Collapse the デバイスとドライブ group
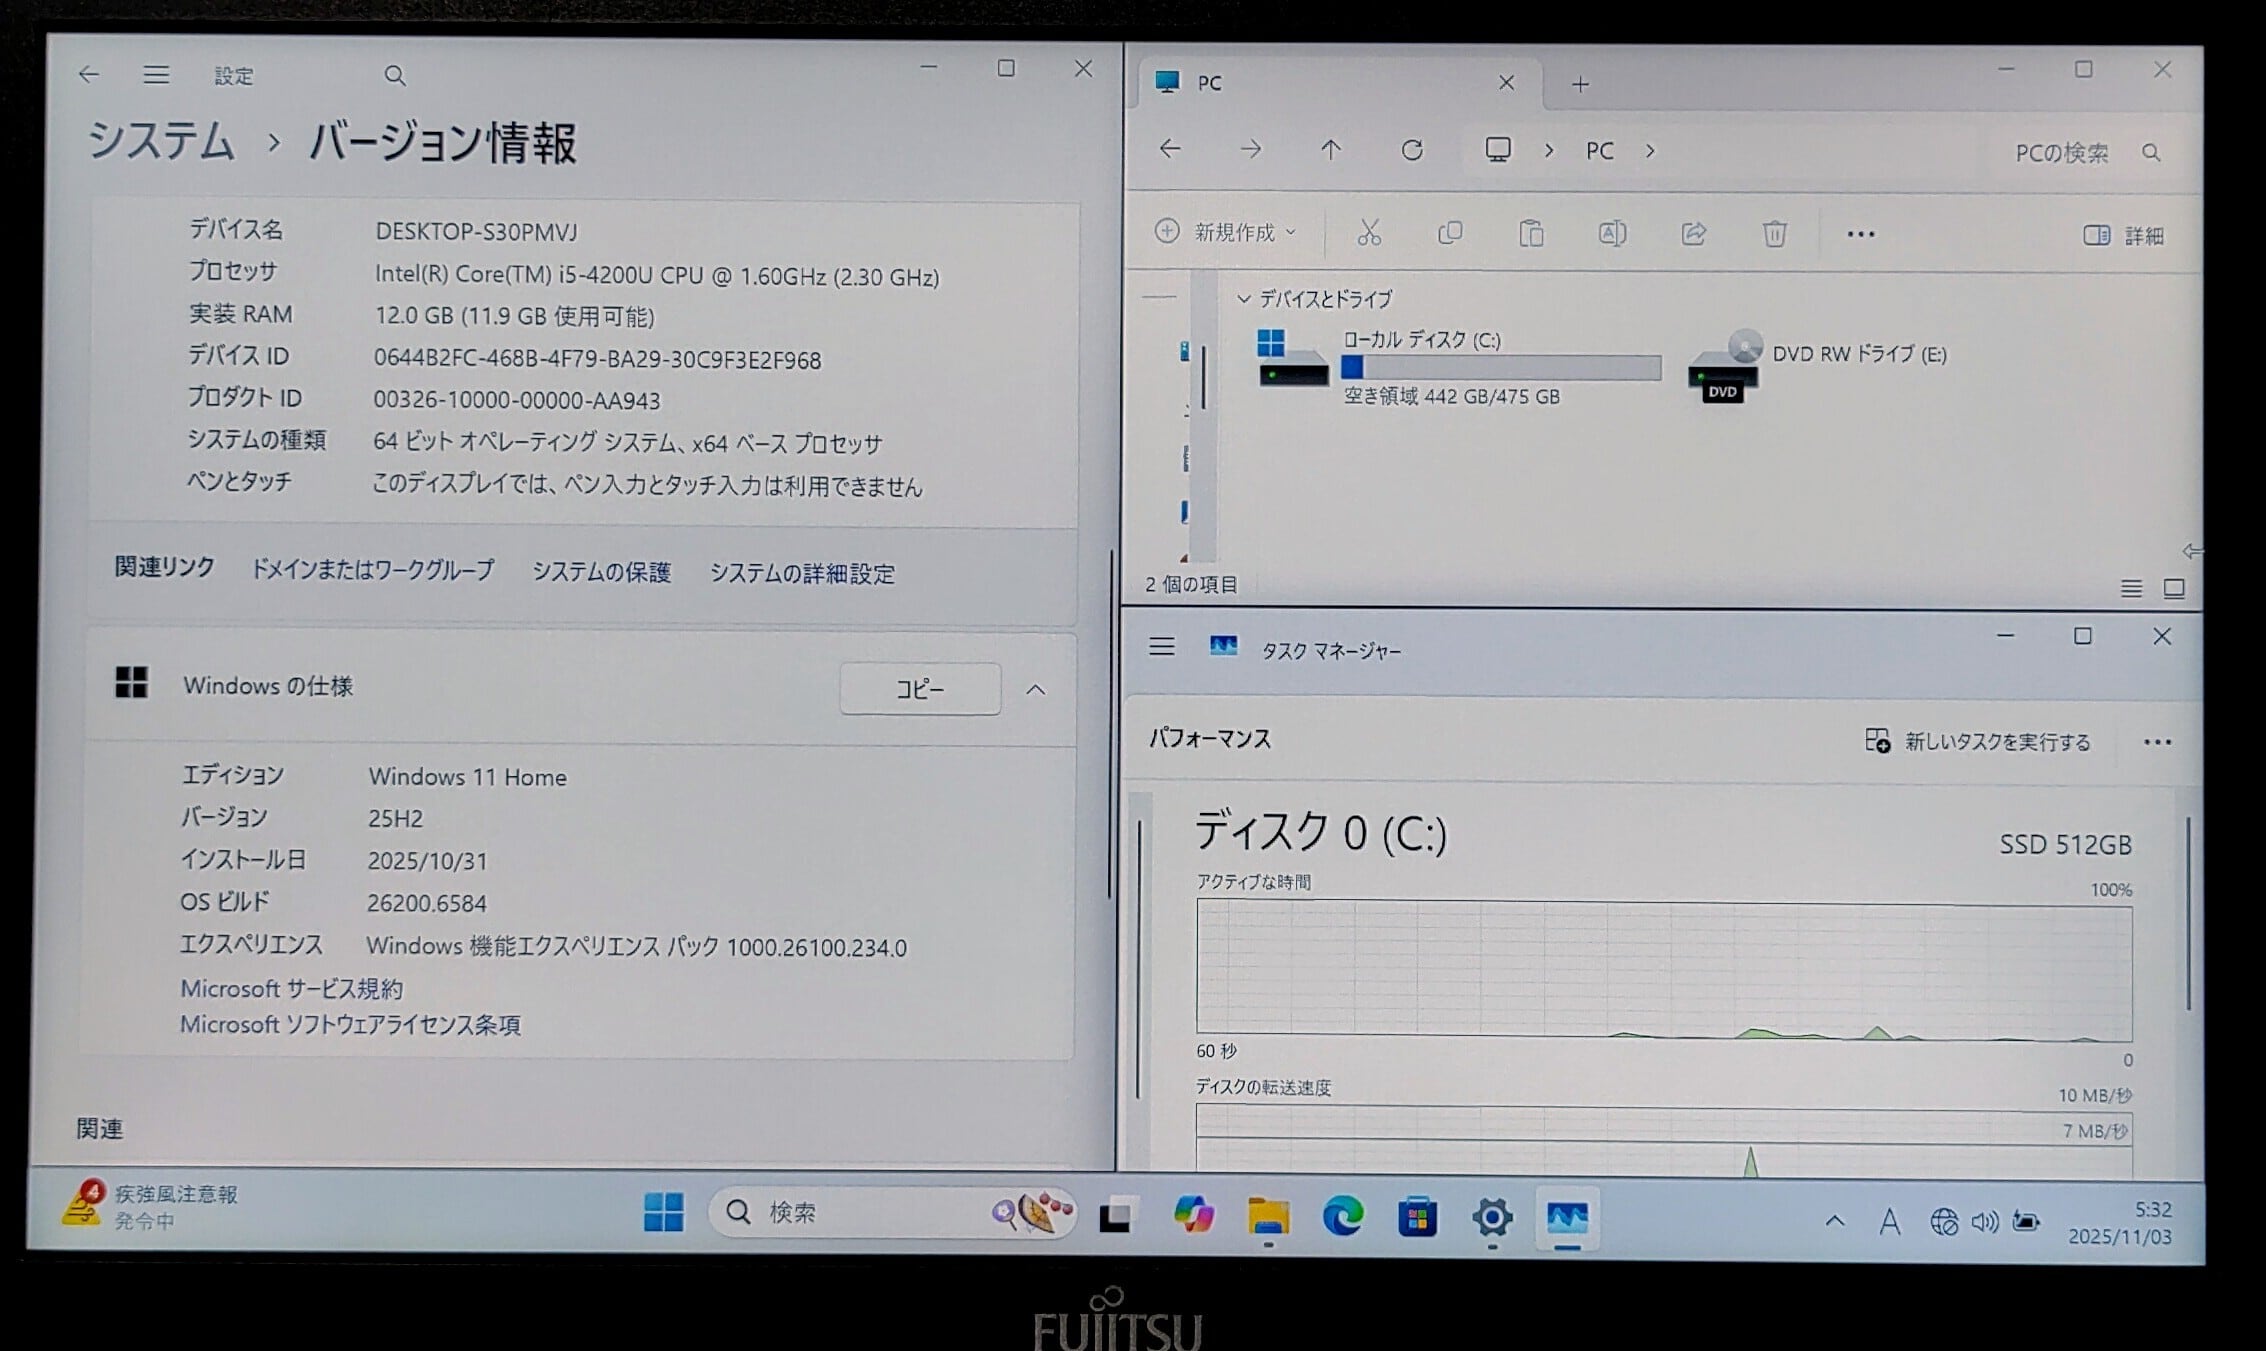 (x=1244, y=299)
